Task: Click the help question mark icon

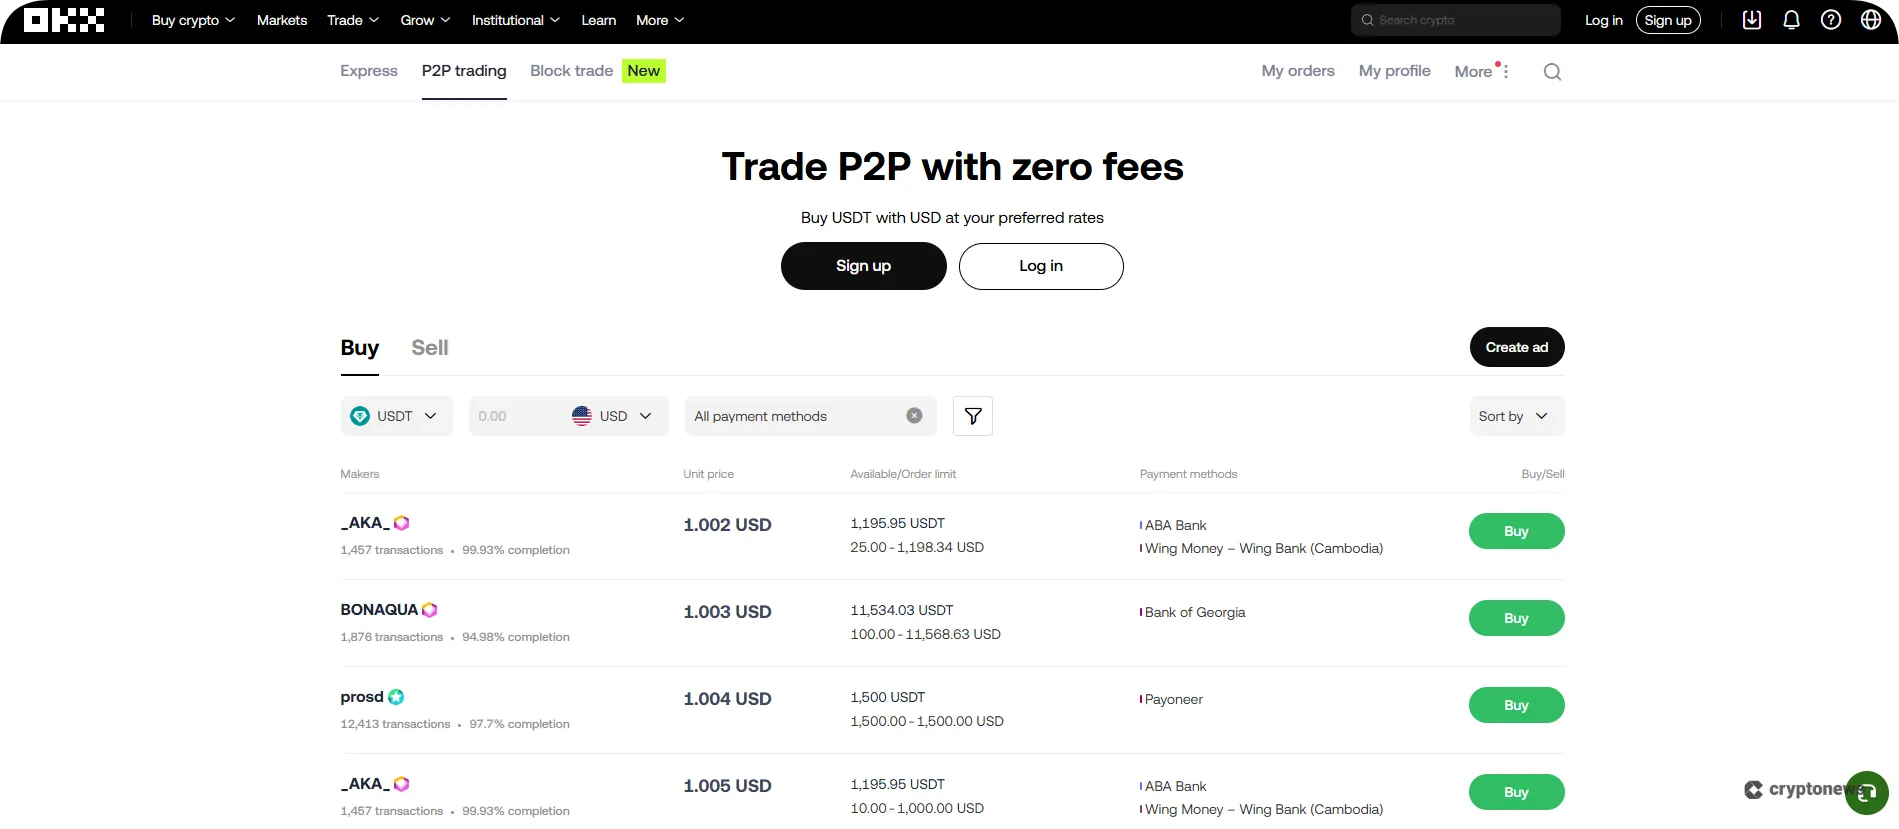Action: point(1831,20)
